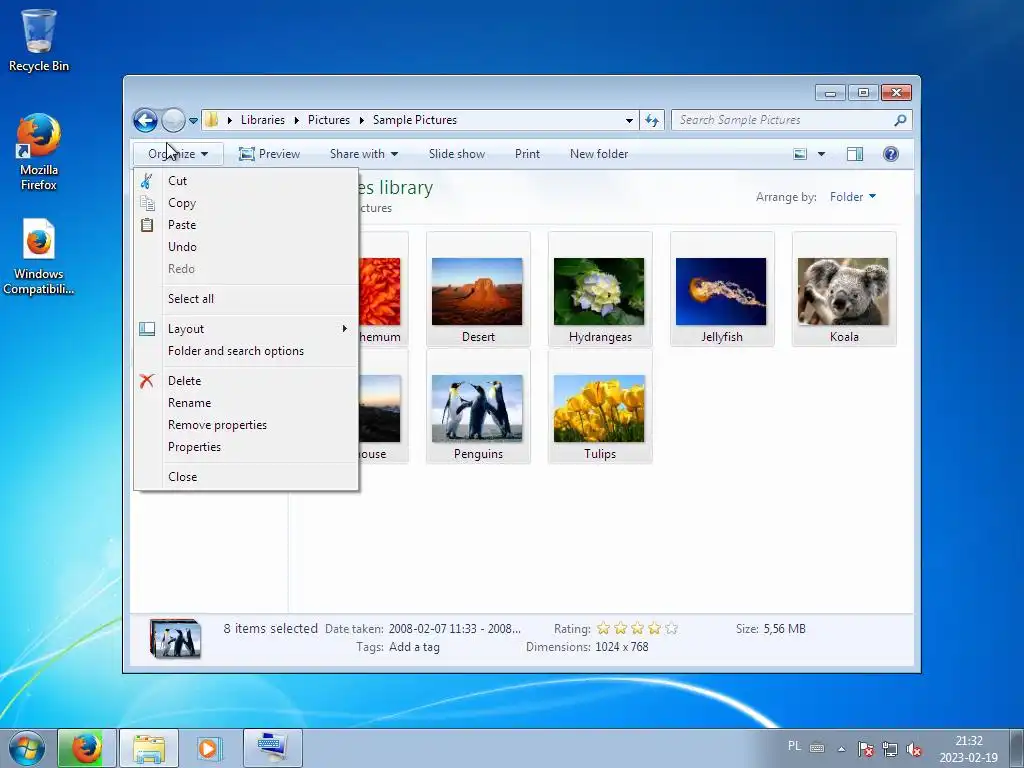Viewport: 1024px width, 768px height.
Task: Create a New folder
Action: pos(599,154)
